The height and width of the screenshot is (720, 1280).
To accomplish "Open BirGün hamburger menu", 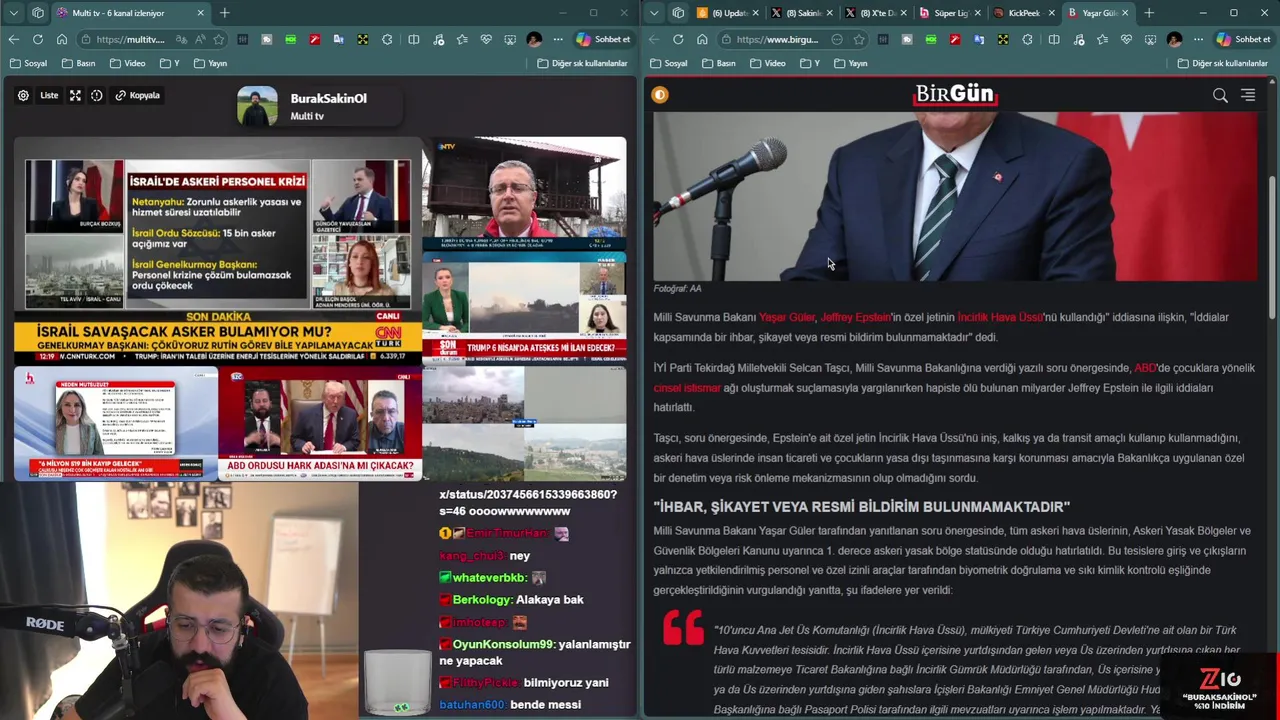I will pos(1248,95).
